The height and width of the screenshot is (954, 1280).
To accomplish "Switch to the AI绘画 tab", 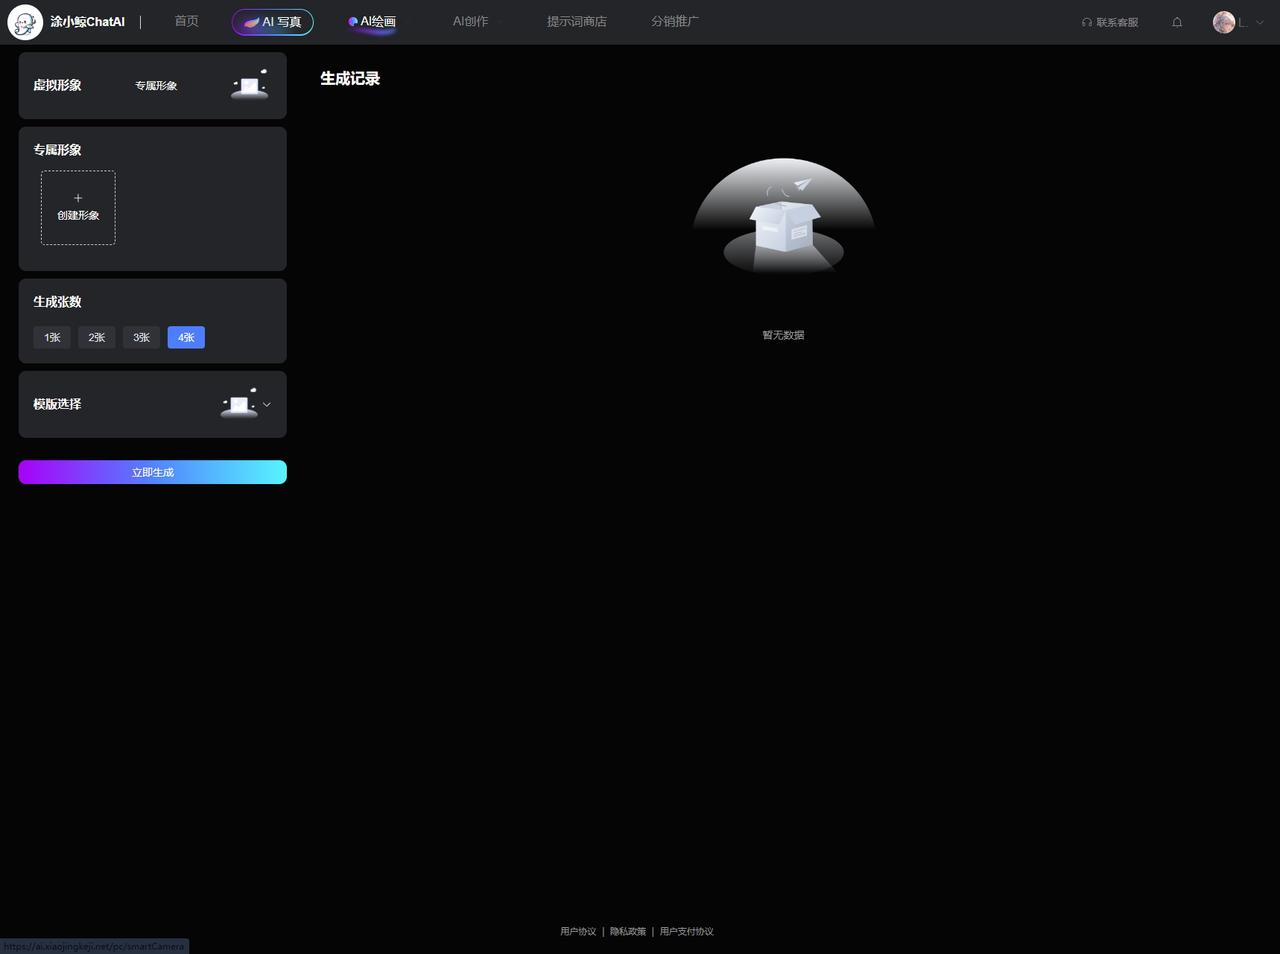I will pos(372,21).
